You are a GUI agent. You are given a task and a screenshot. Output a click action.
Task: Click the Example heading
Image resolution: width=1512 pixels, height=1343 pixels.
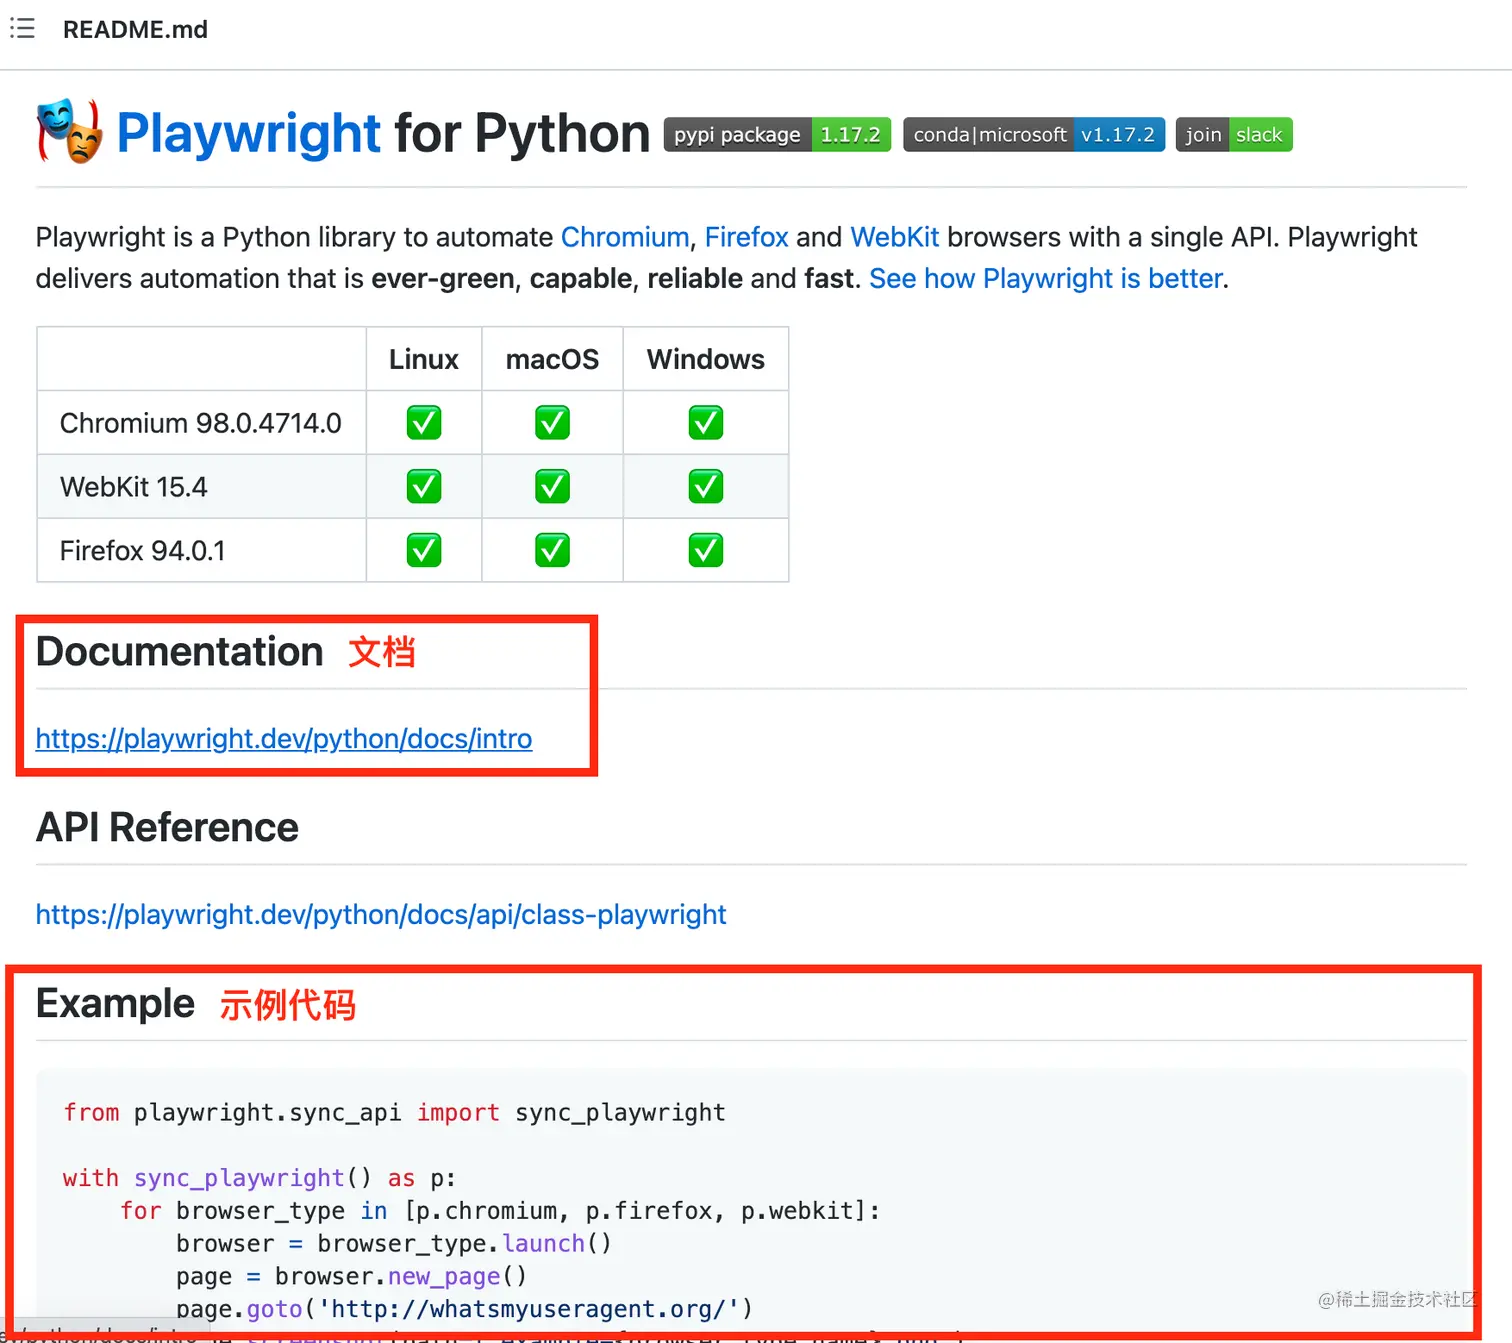(x=115, y=1004)
